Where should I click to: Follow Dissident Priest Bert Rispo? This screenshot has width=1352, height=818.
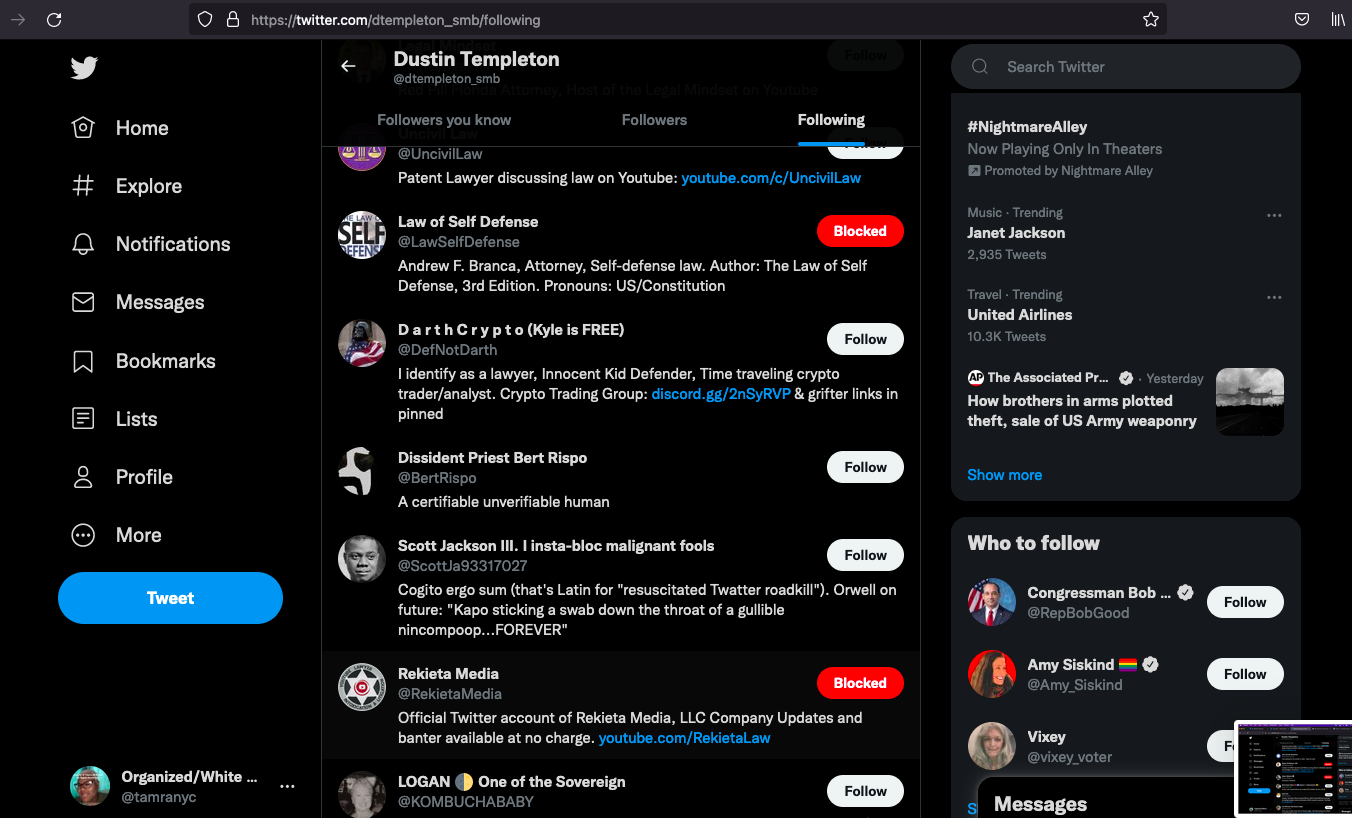point(864,467)
